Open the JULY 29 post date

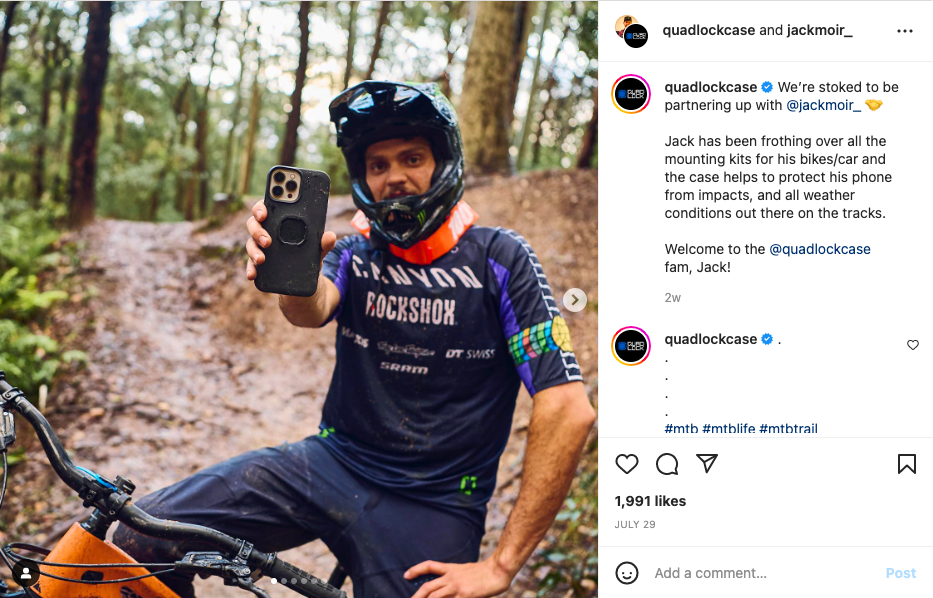coord(635,525)
